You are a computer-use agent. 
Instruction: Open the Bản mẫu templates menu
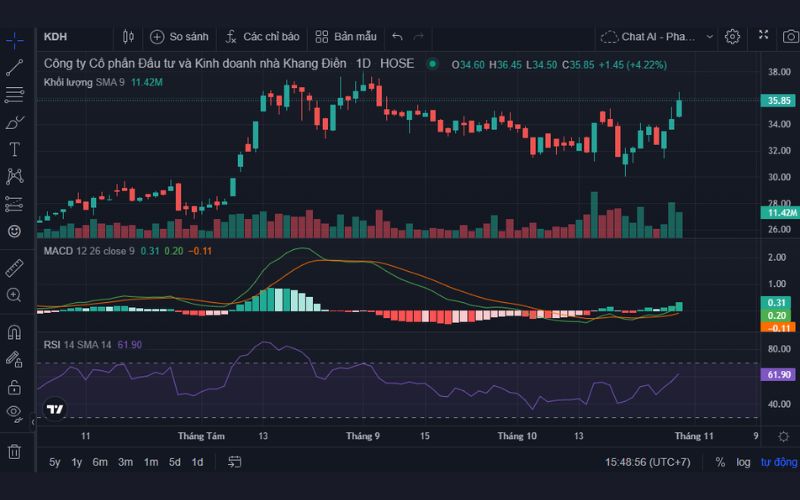346,37
